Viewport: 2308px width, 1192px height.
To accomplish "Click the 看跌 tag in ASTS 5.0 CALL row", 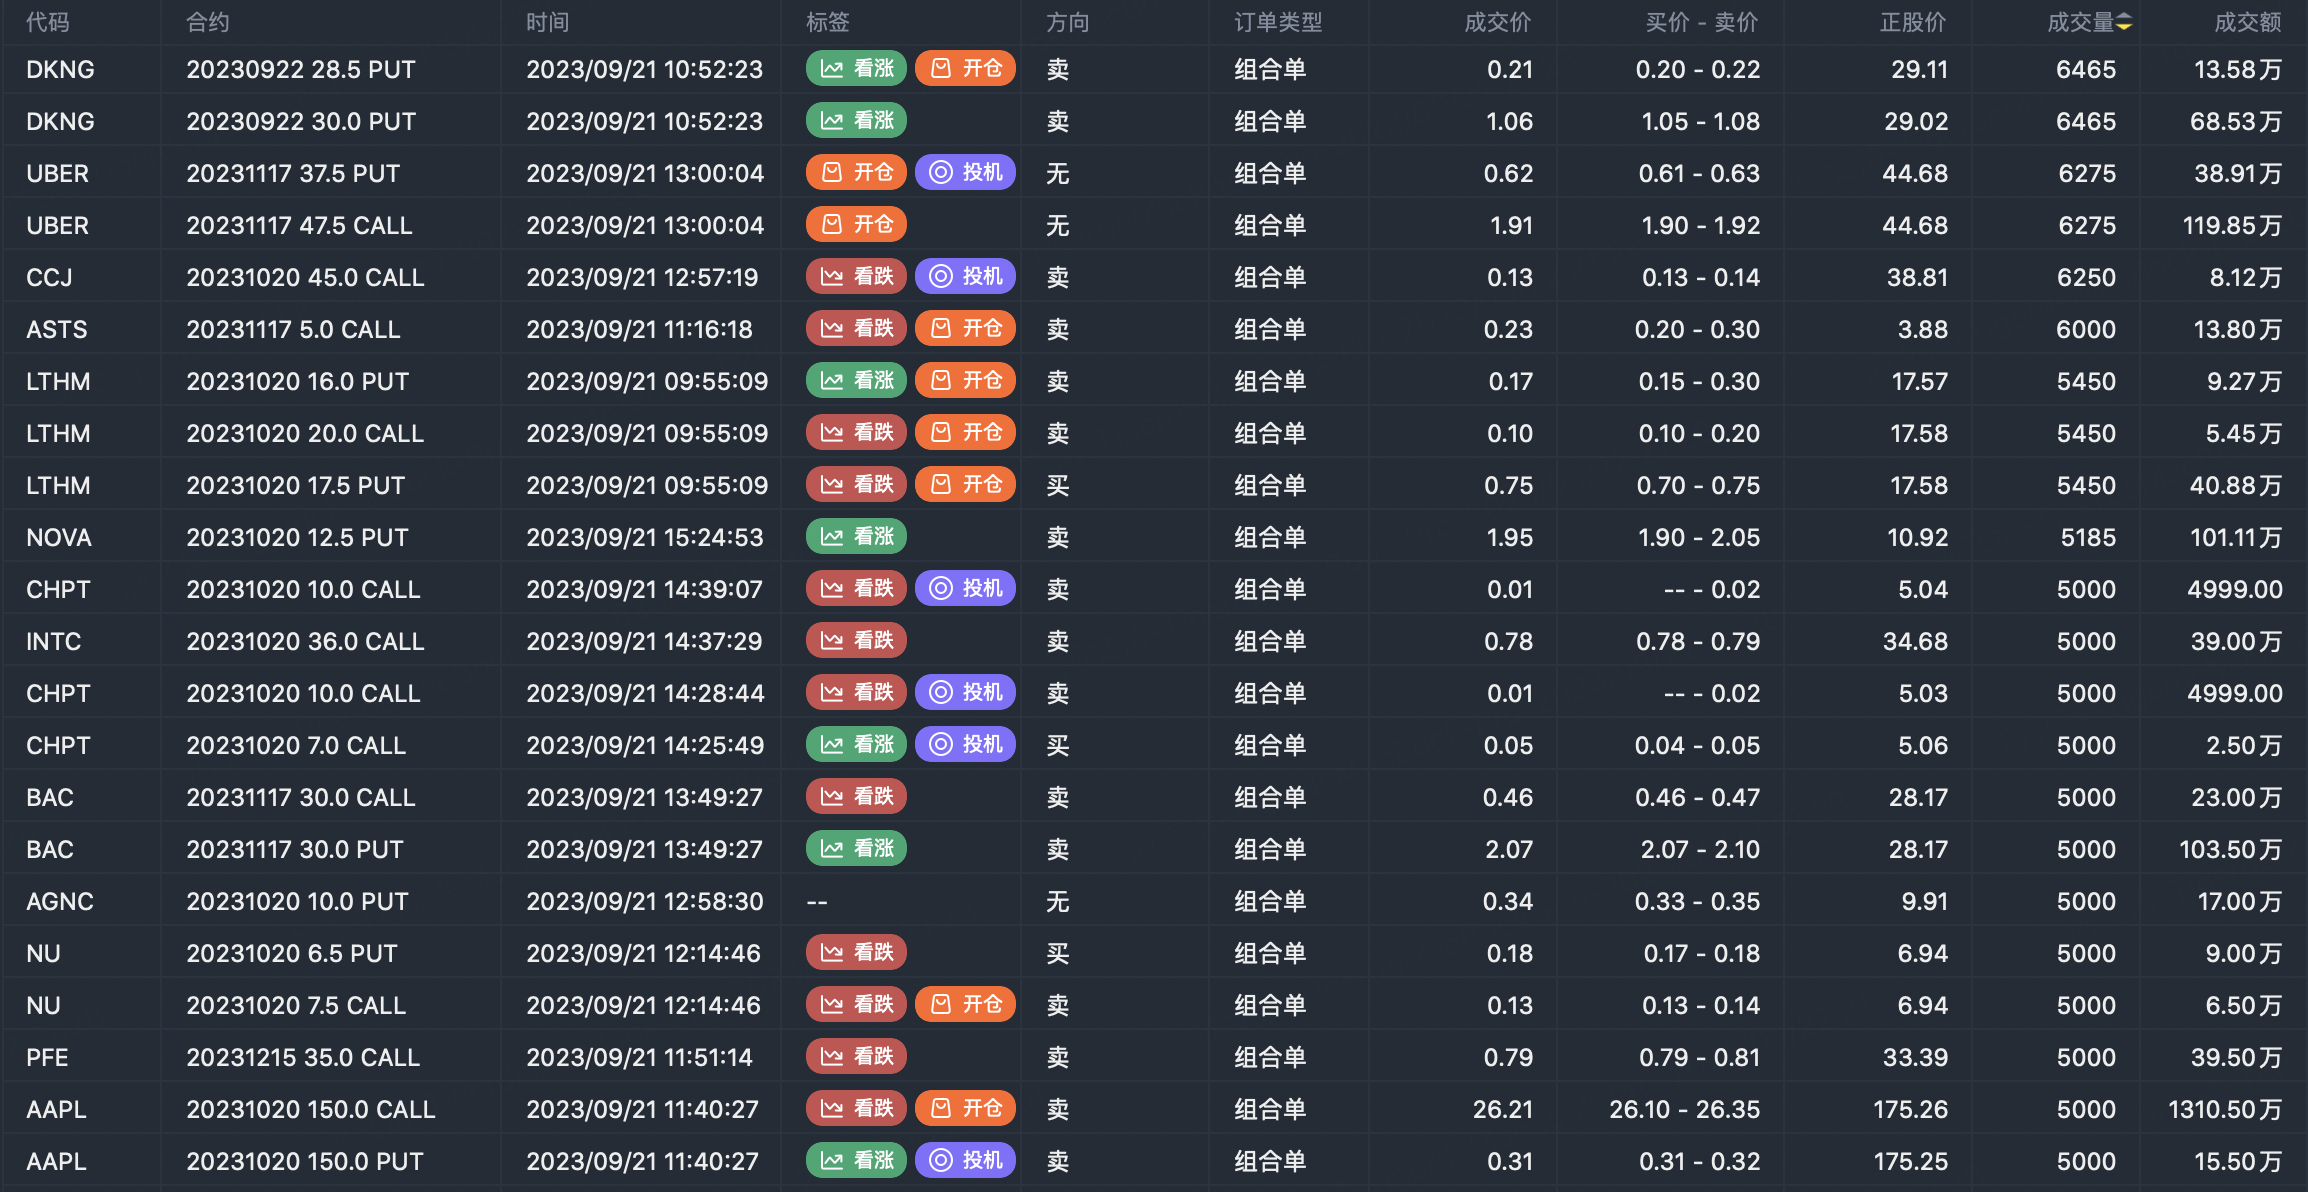I will 857,328.
